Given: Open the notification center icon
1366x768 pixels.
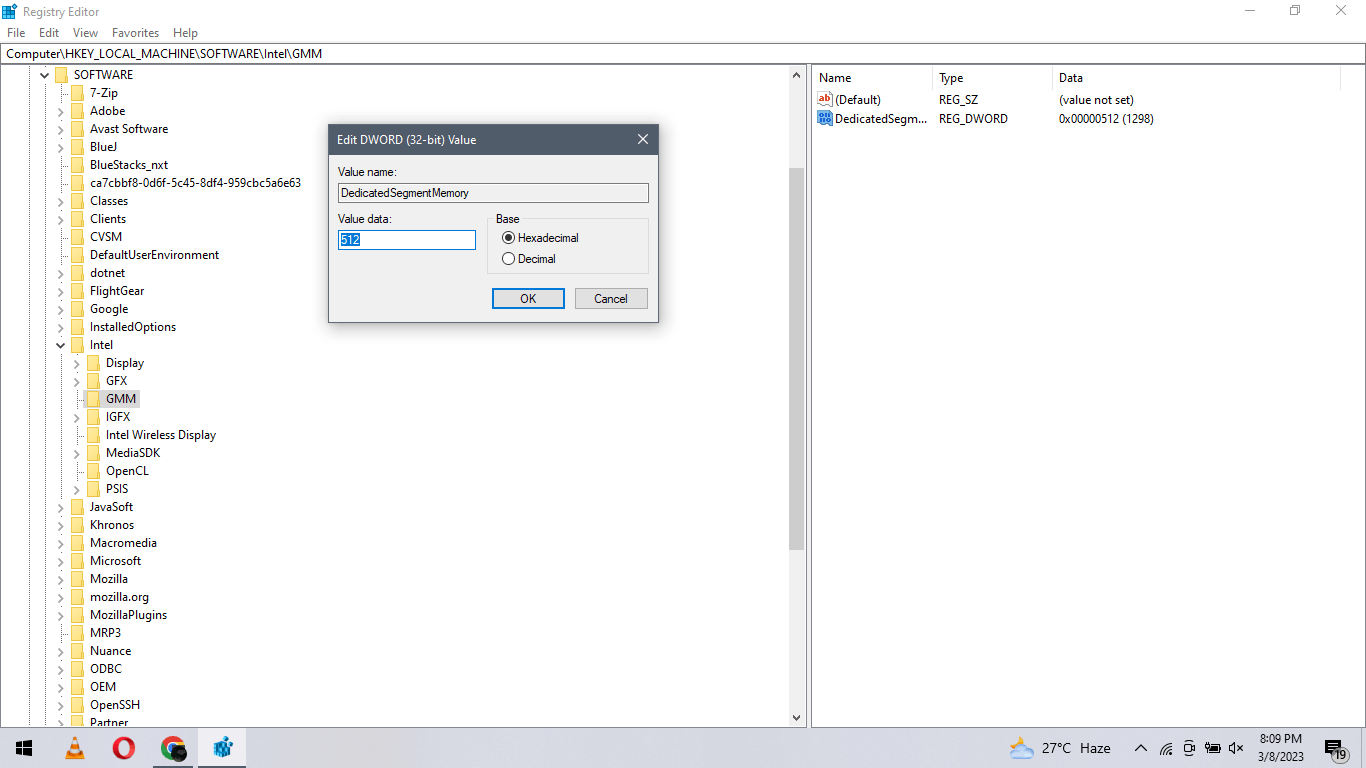Looking at the screenshot, I should coord(1336,748).
